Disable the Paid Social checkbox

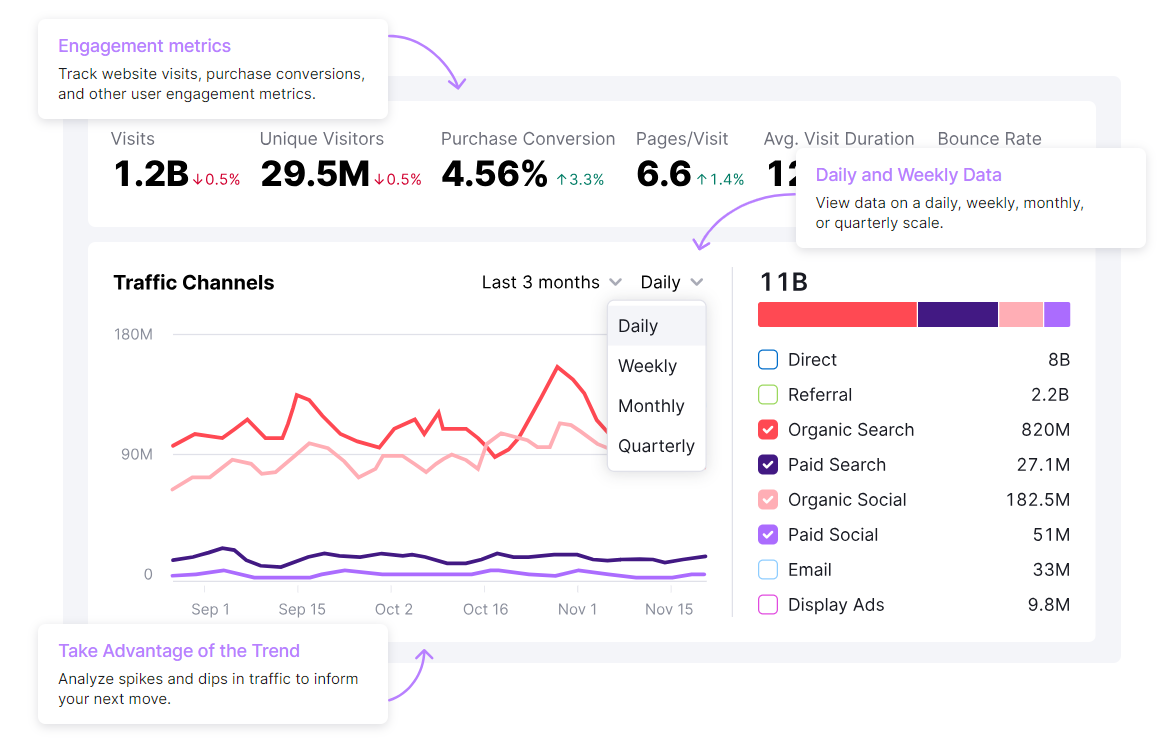768,534
